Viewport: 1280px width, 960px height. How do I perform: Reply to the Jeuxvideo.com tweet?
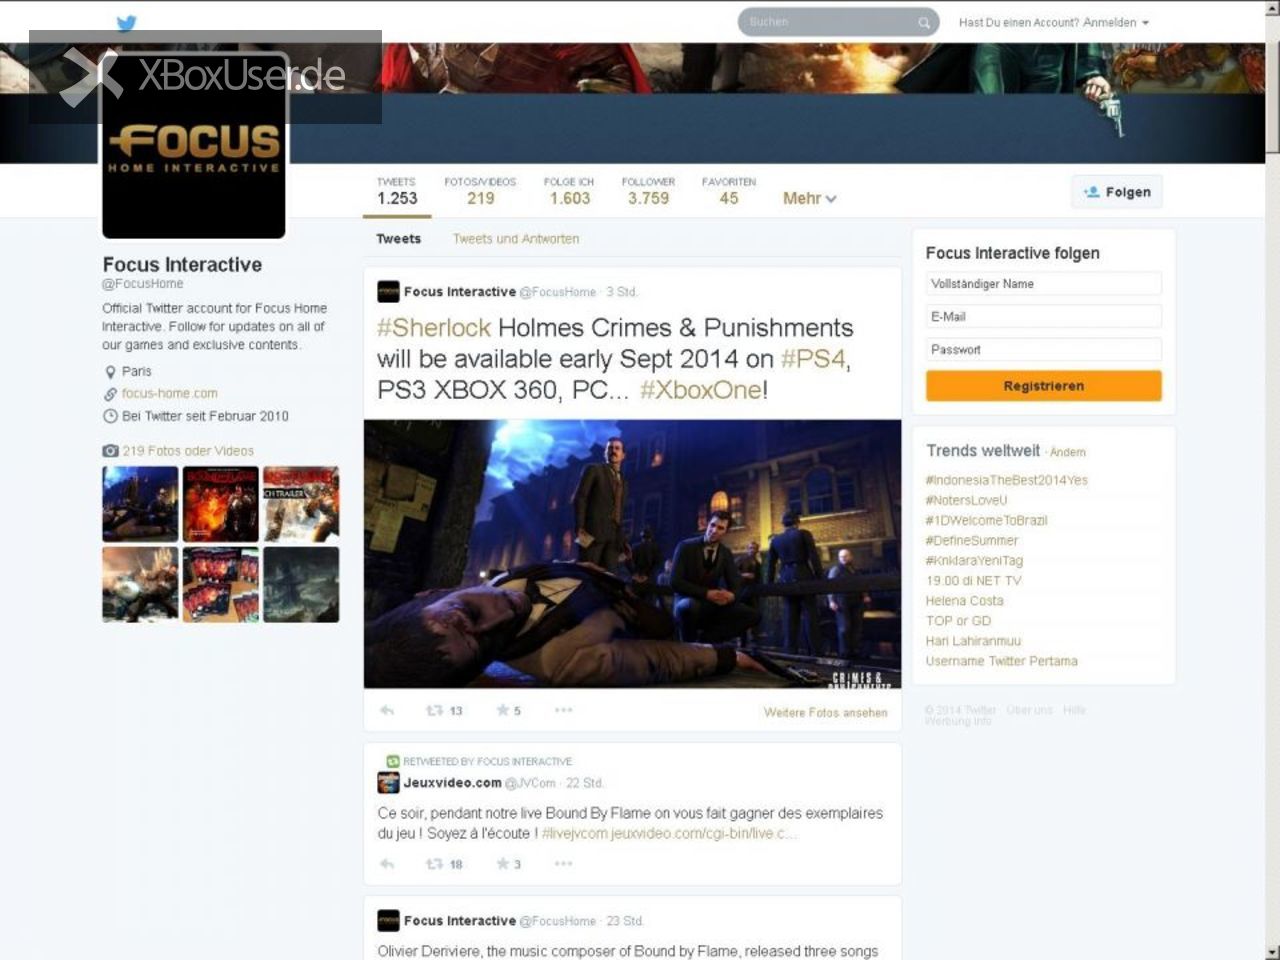[x=387, y=864]
